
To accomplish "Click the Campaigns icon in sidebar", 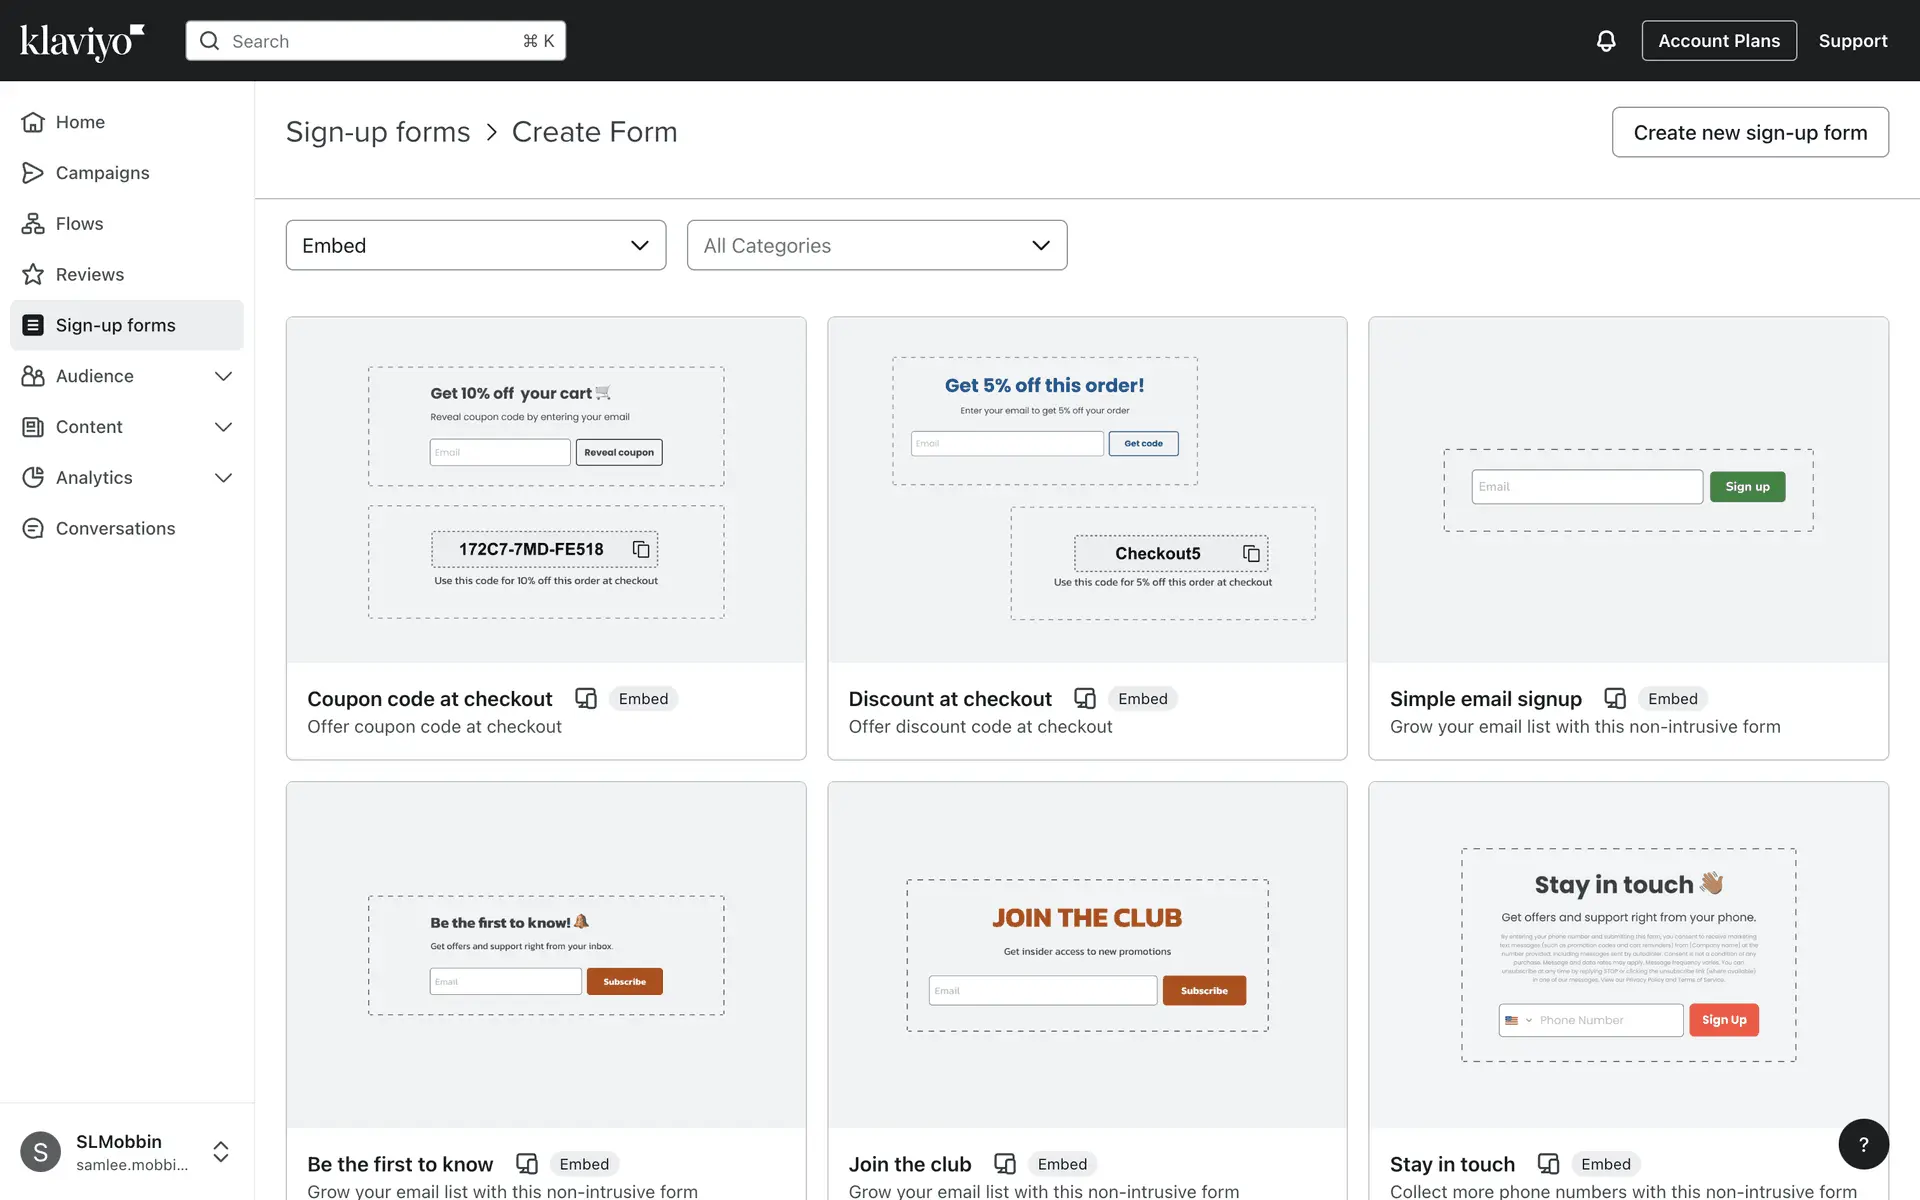I will click(x=33, y=173).
